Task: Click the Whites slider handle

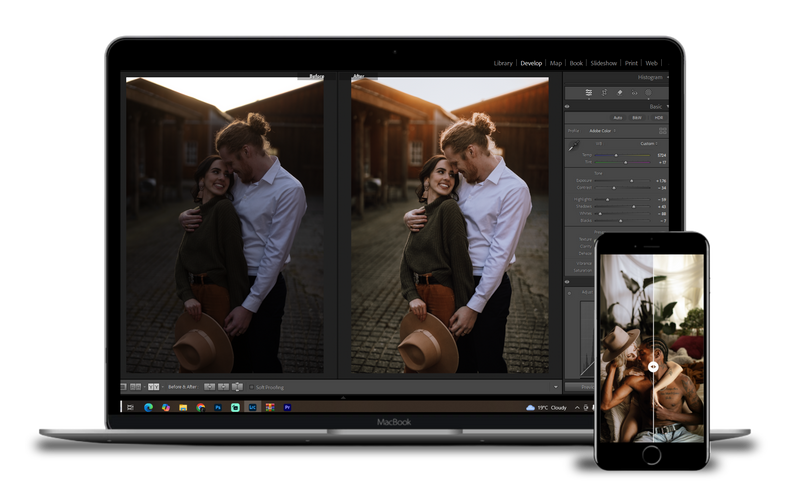Action: pos(600,214)
